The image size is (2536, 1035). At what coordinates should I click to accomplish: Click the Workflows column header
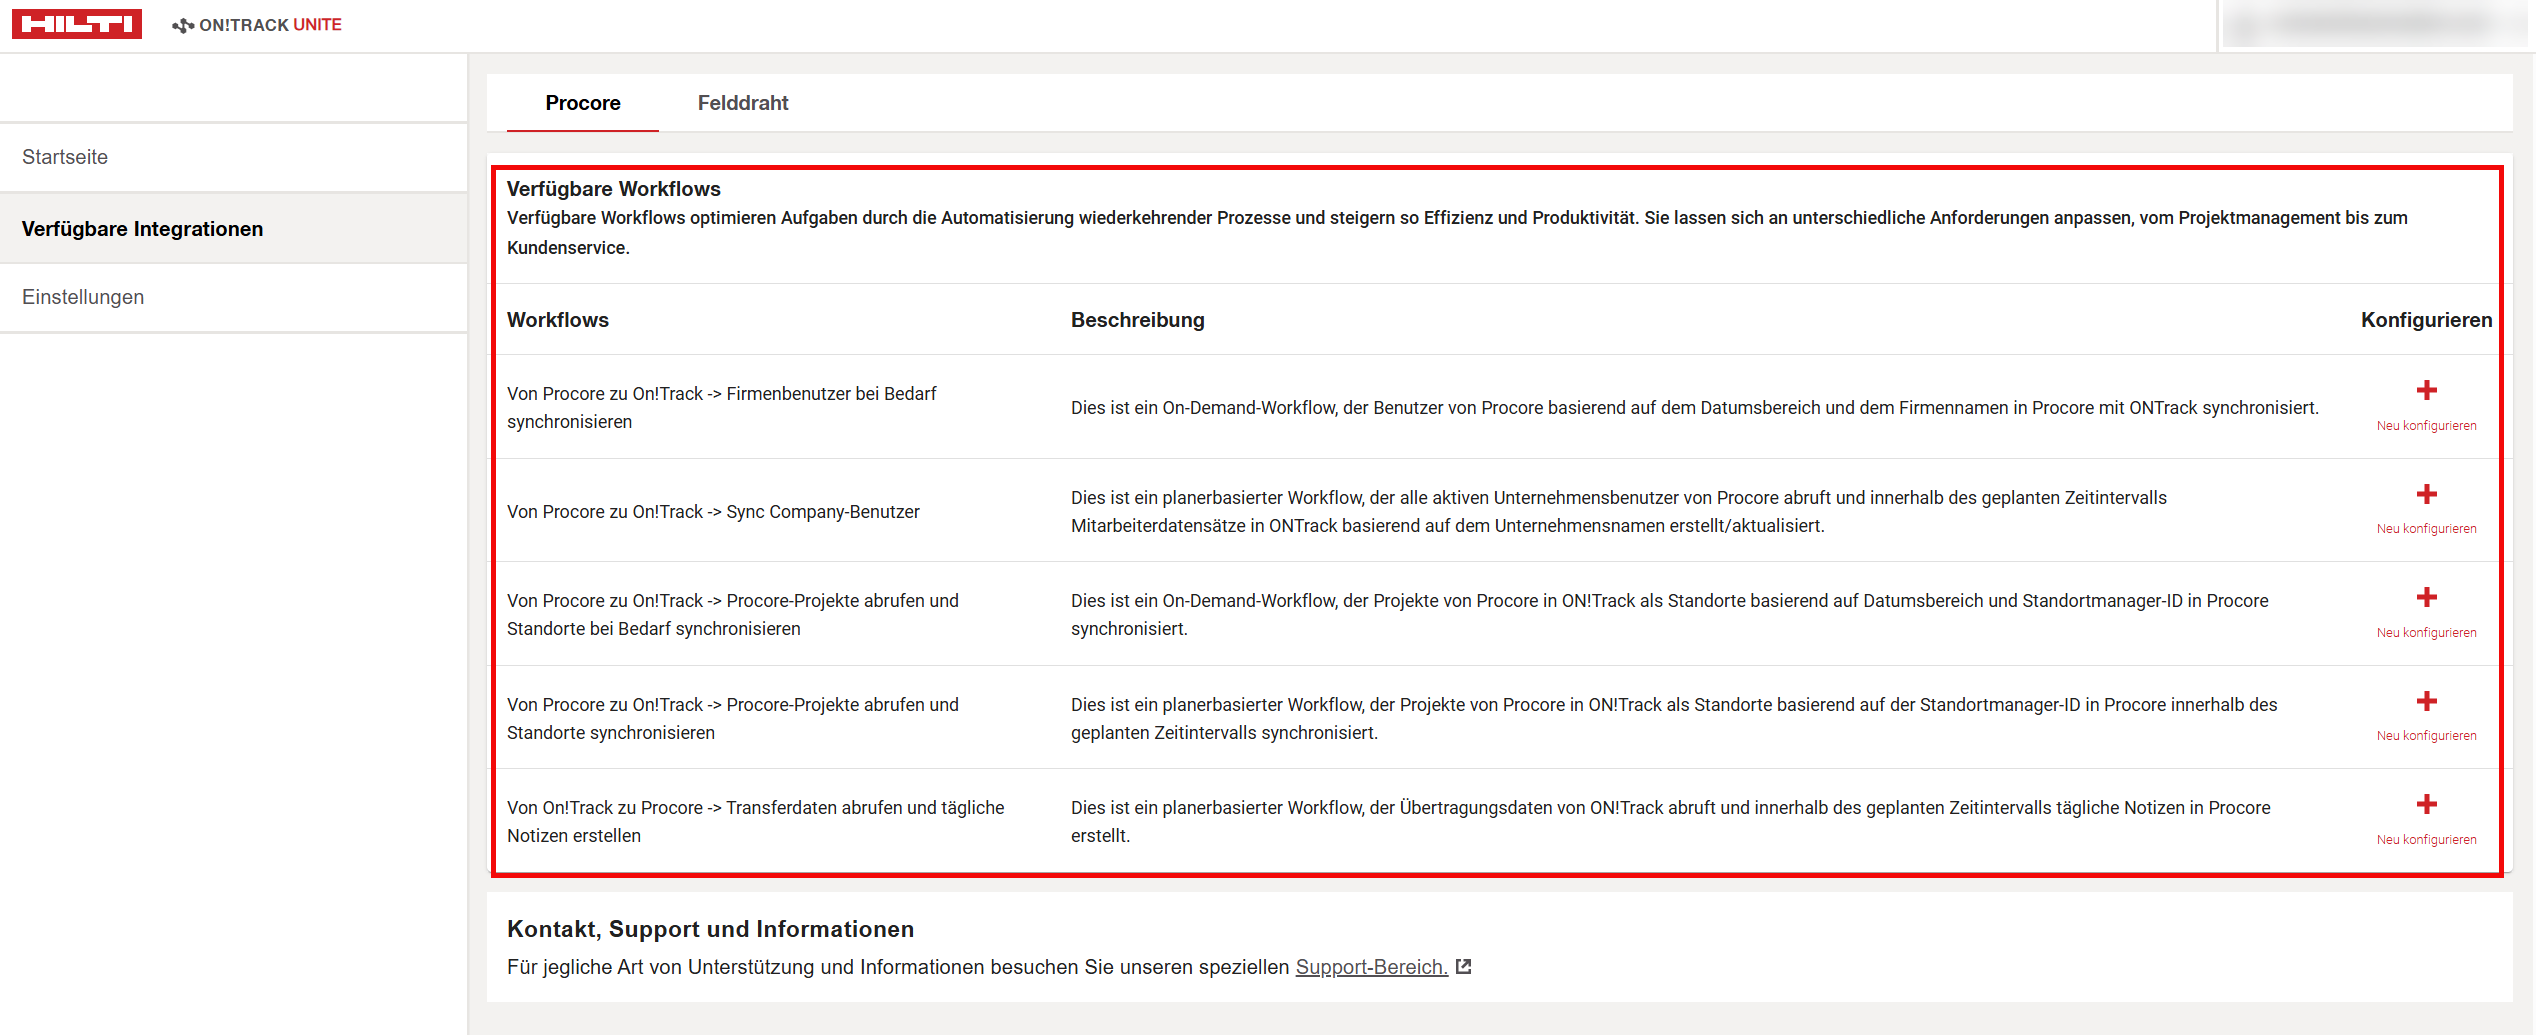[x=557, y=320]
